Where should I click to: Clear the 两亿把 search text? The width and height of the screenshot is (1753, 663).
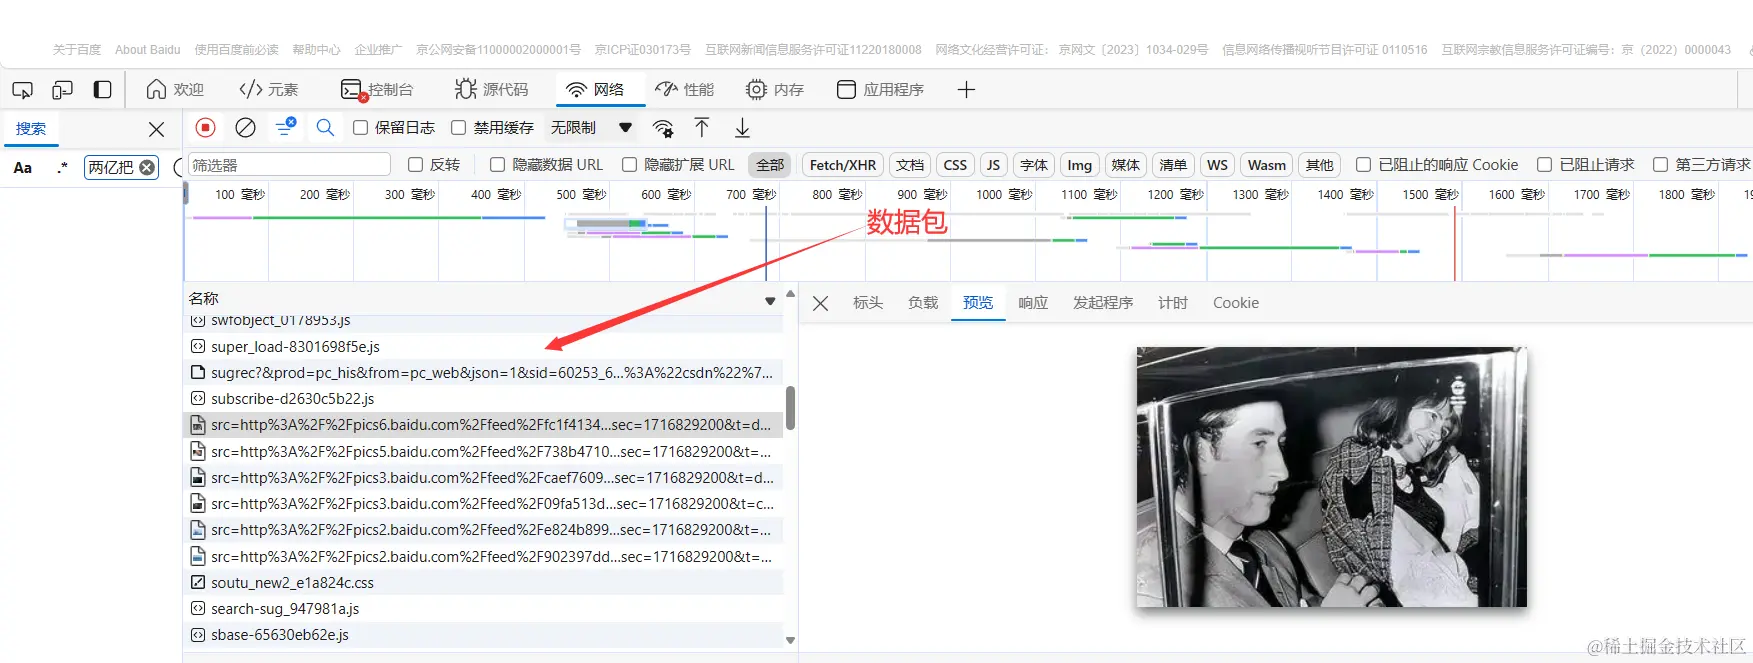(147, 168)
